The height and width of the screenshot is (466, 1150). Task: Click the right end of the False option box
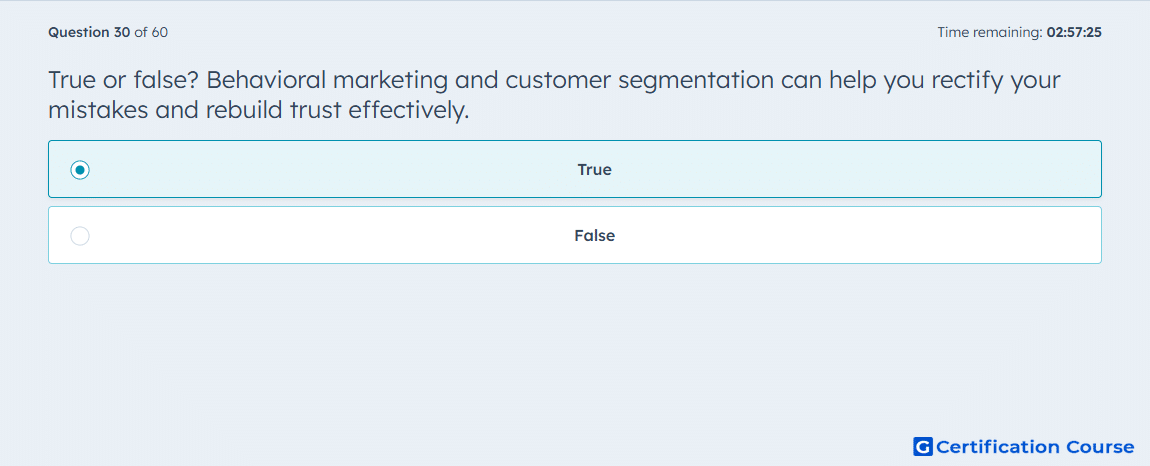pyautogui.click(x=1087, y=235)
